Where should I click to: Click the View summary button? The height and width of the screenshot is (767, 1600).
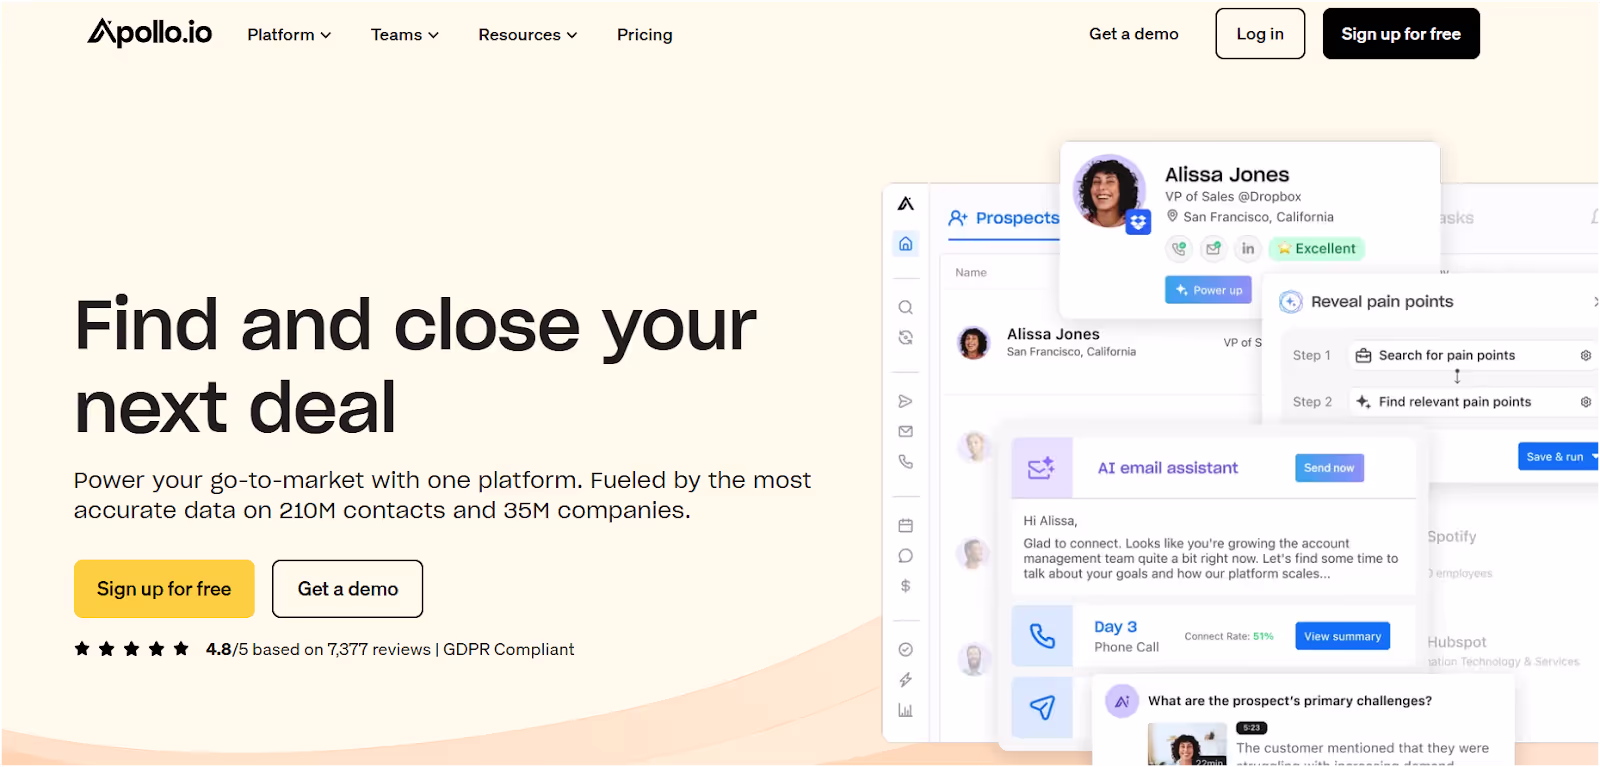[1342, 636]
